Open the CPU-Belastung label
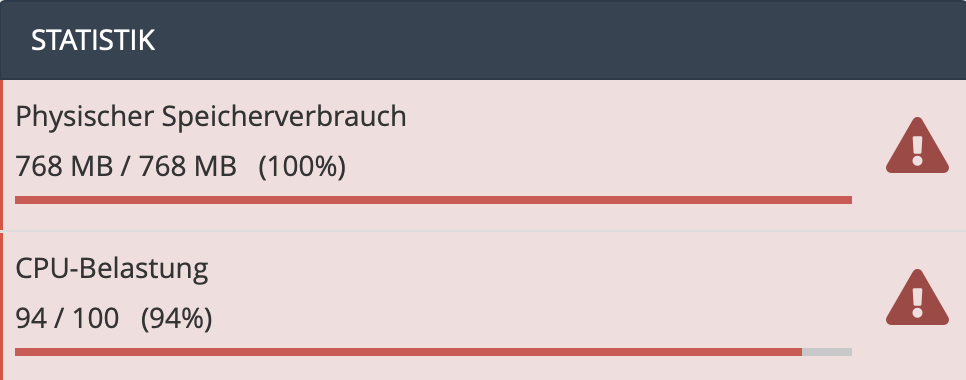 [x=112, y=269]
